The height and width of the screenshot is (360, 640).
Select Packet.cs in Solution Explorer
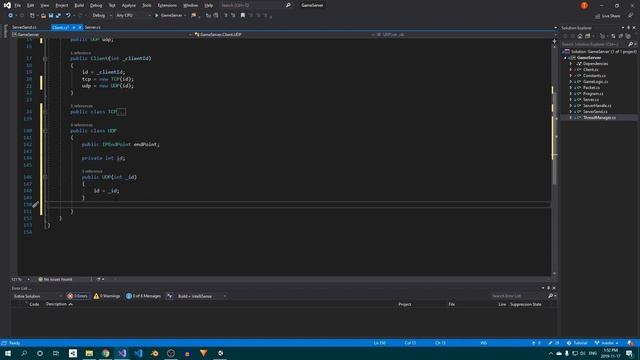591,88
